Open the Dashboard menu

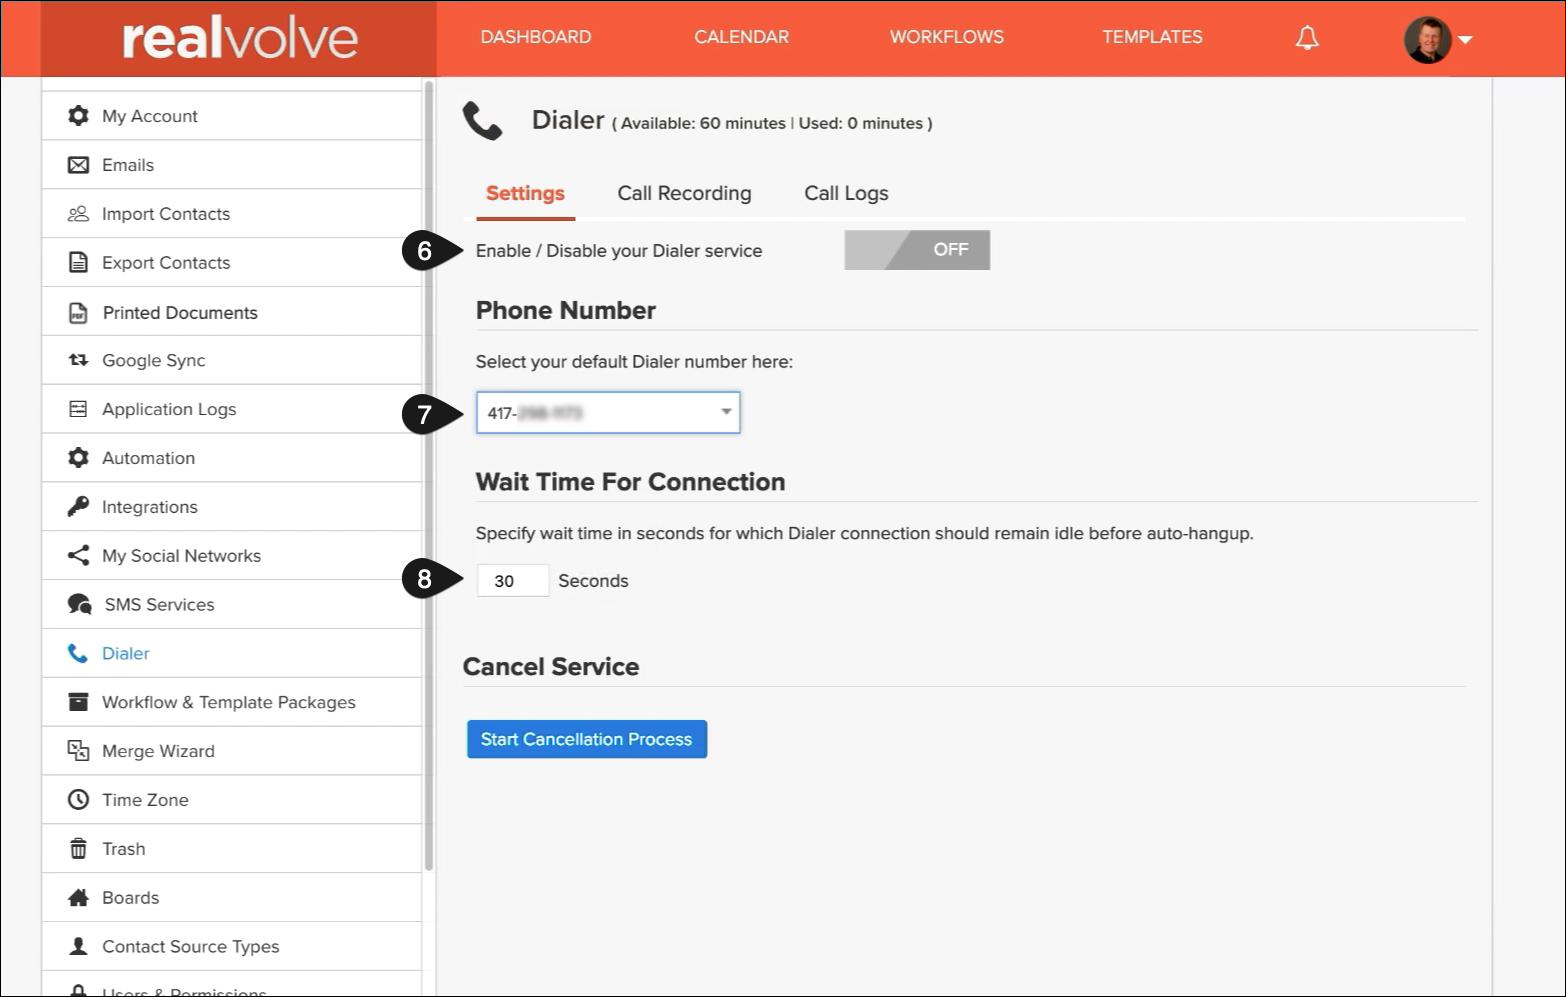(x=536, y=37)
